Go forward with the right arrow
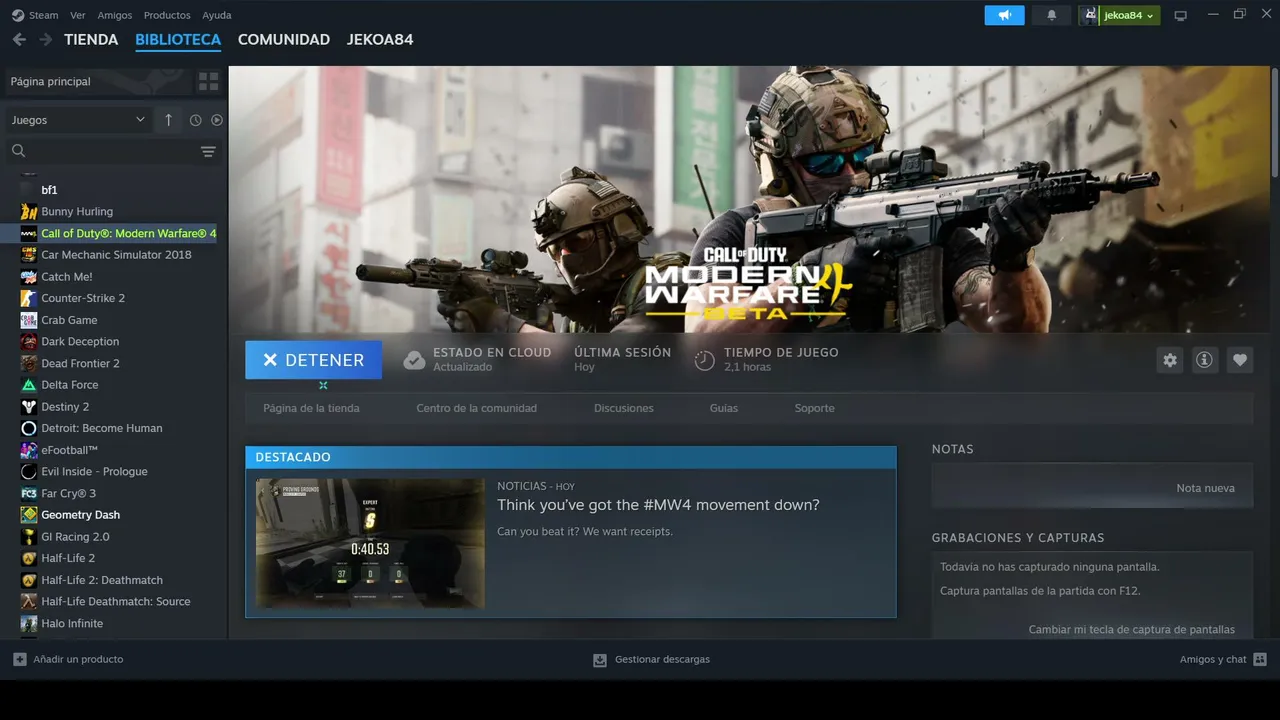Screen dimensions: 1280x720 click(45, 40)
